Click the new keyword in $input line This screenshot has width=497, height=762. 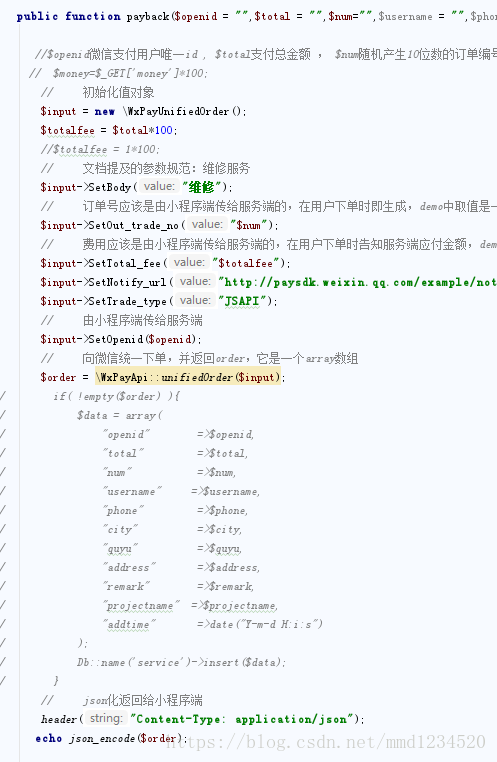(x=104, y=112)
